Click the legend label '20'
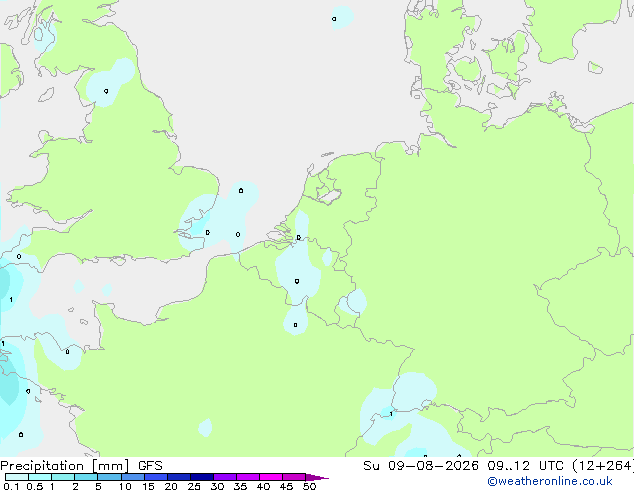 pyautogui.click(x=171, y=486)
